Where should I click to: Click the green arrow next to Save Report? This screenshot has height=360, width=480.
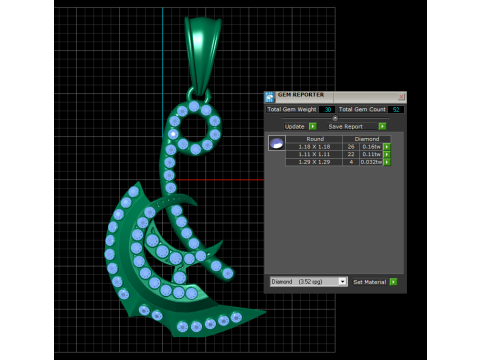point(382,126)
